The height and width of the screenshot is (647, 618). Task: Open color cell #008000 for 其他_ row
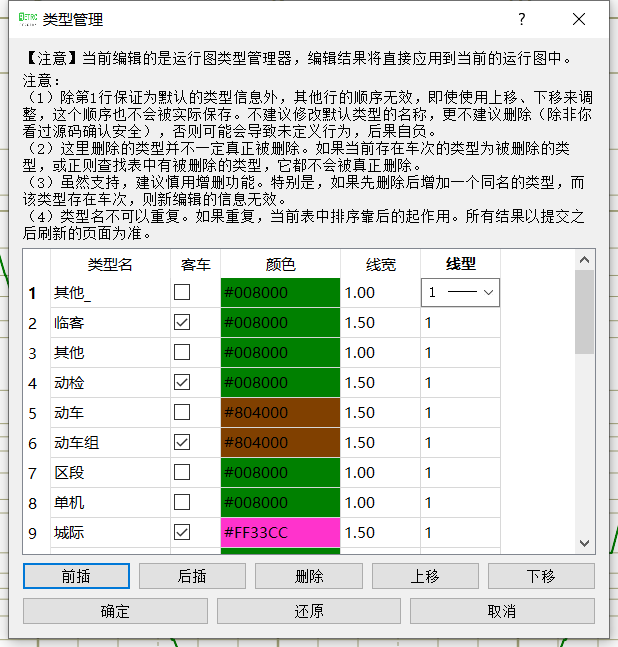[280, 293]
